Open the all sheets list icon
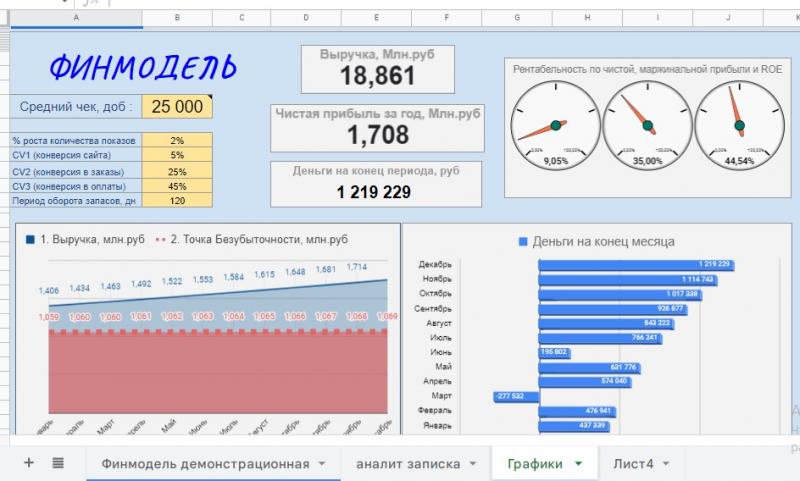This screenshot has height=481, width=800. point(58,463)
